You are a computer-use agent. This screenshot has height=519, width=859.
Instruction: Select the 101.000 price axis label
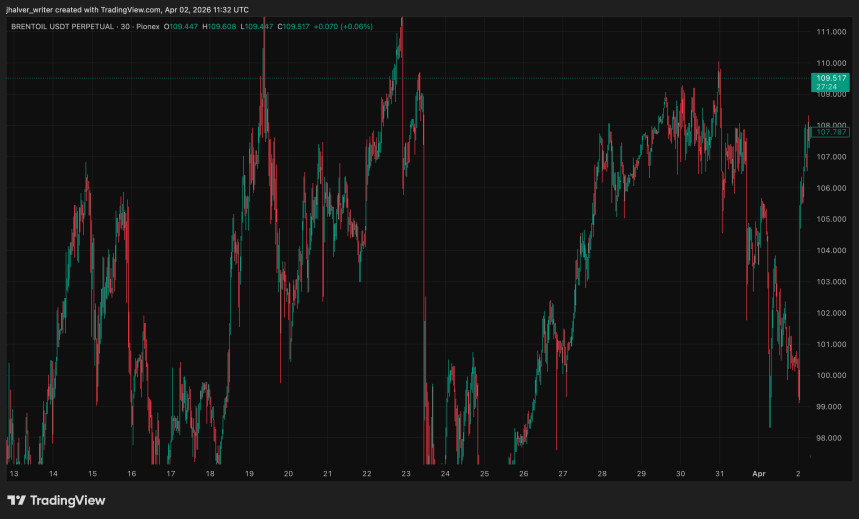click(x=832, y=344)
